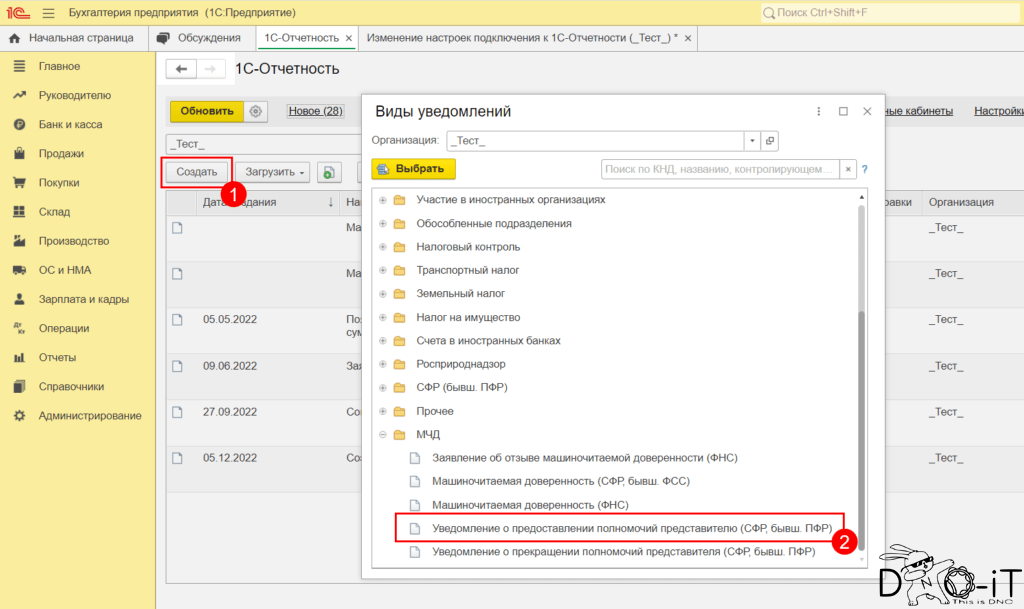Click the refresh settings gear icon
1024x609 pixels.
(x=256, y=111)
